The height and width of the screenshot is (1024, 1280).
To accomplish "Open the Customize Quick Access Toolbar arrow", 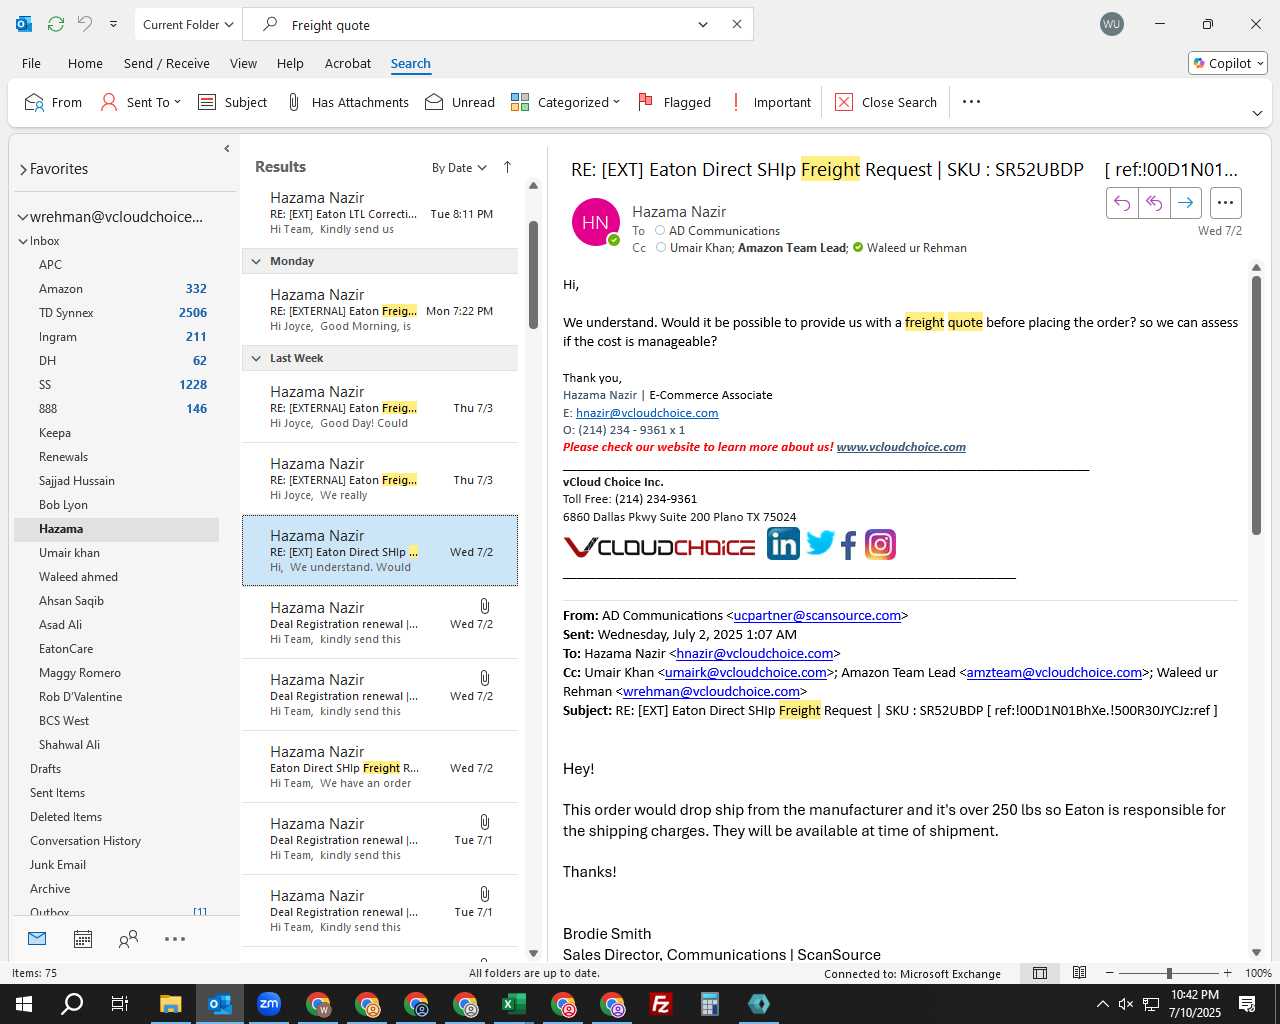I will point(113,24).
